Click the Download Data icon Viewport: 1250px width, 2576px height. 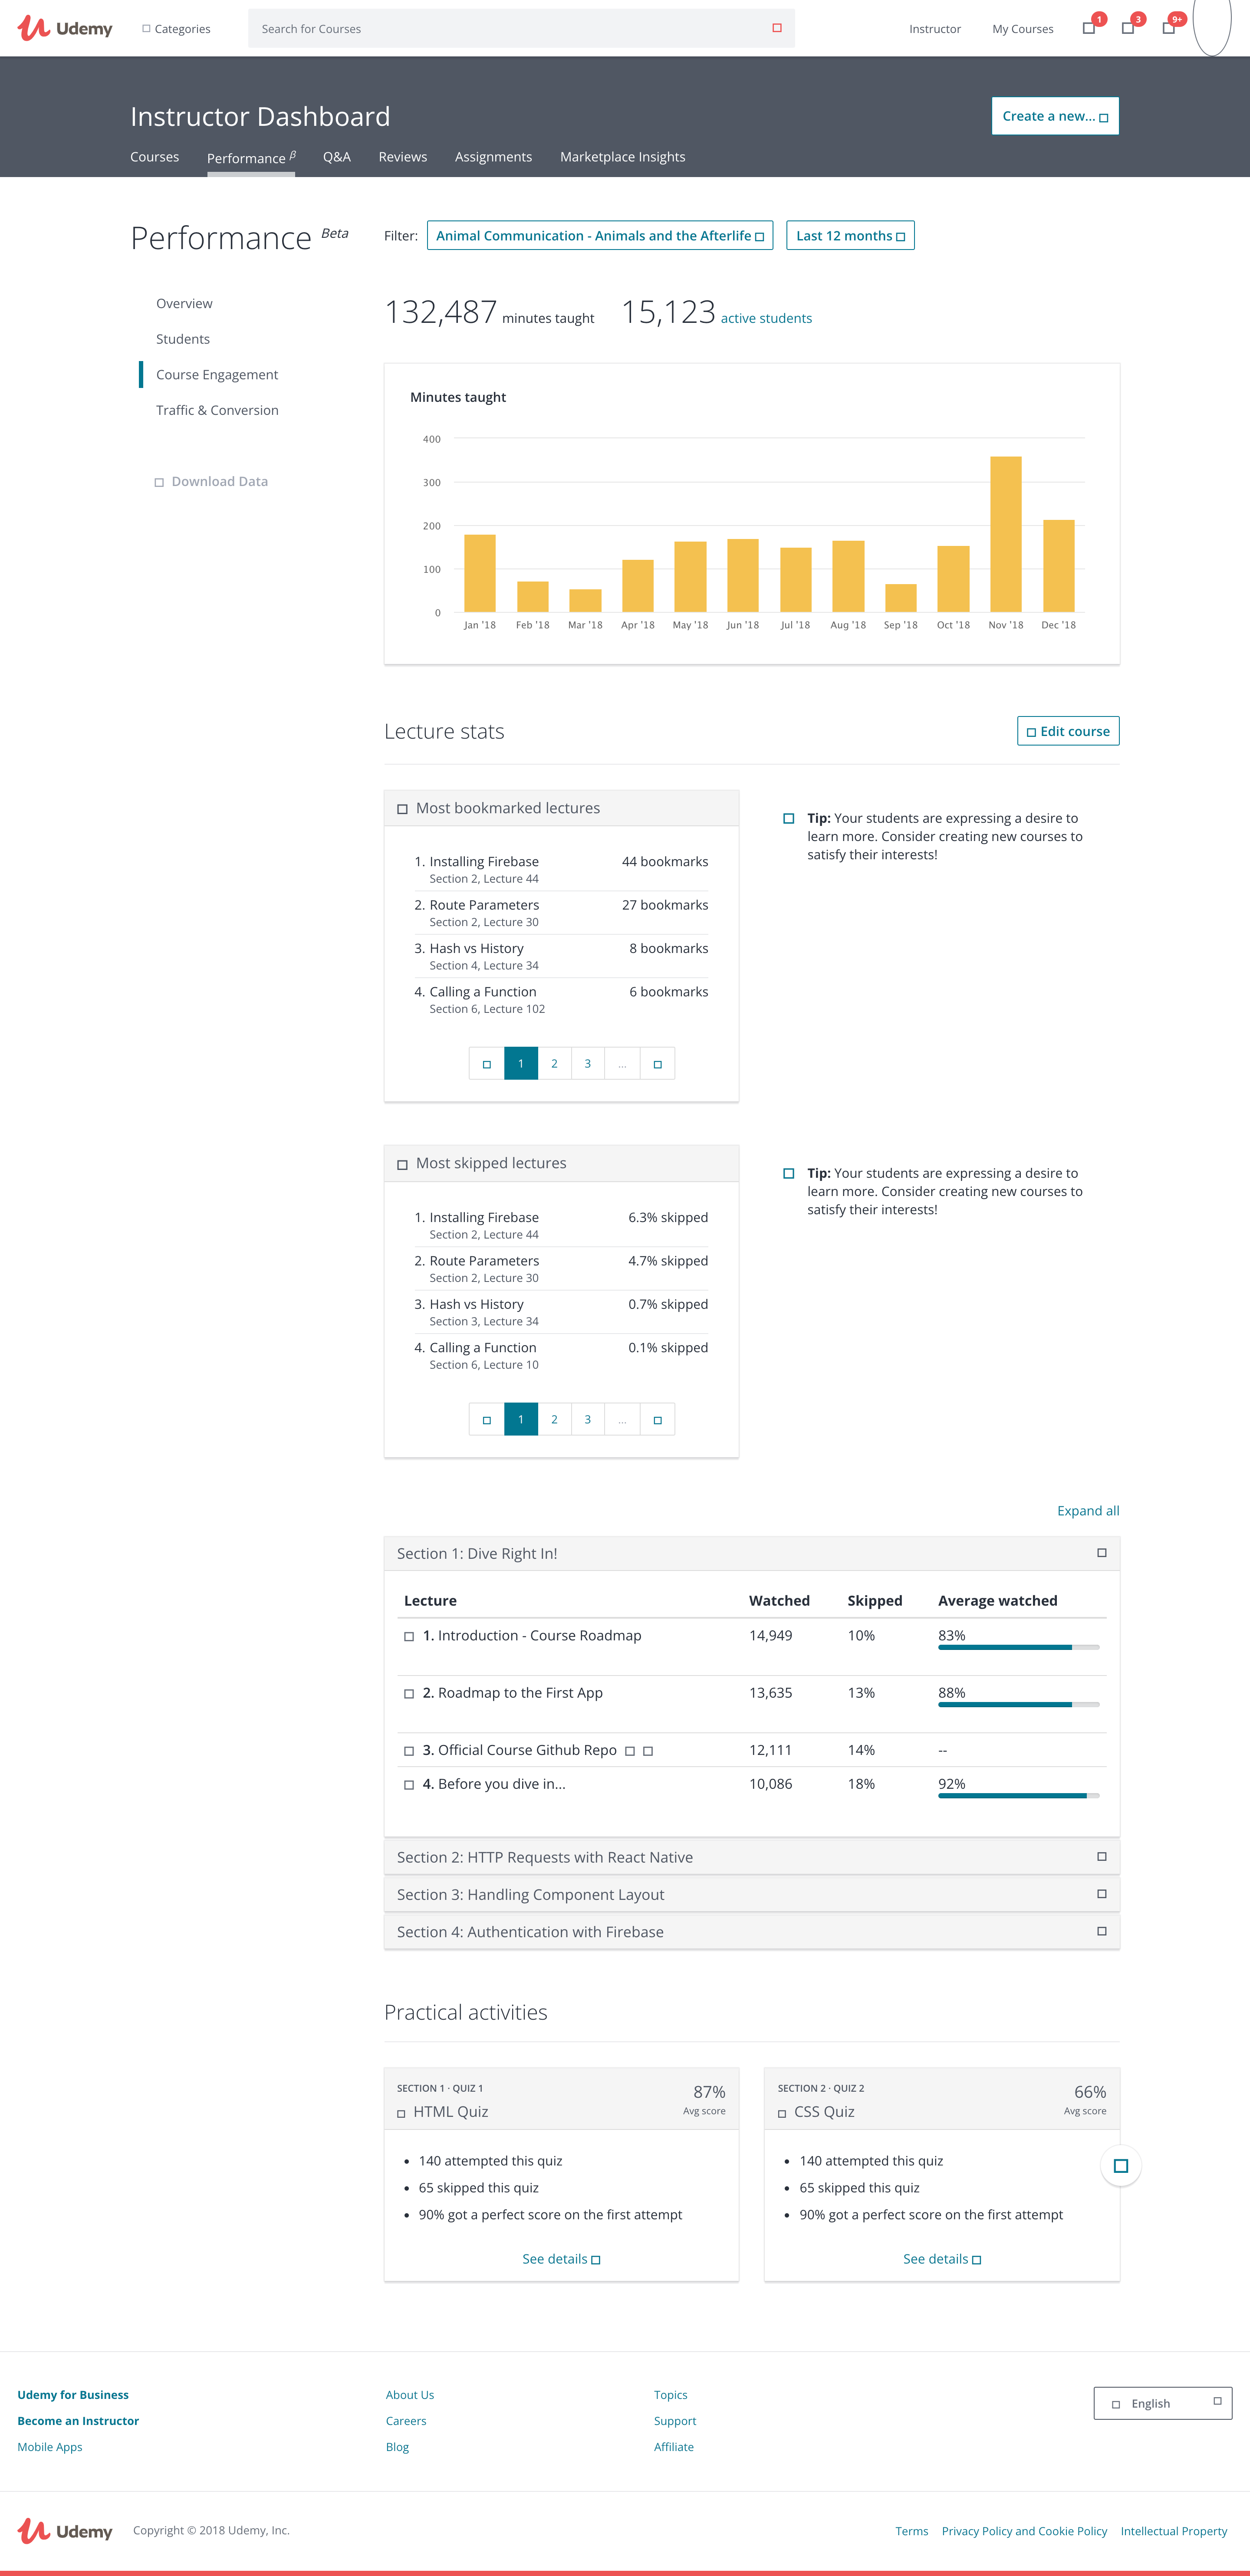pyautogui.click(x=159, y=482)
